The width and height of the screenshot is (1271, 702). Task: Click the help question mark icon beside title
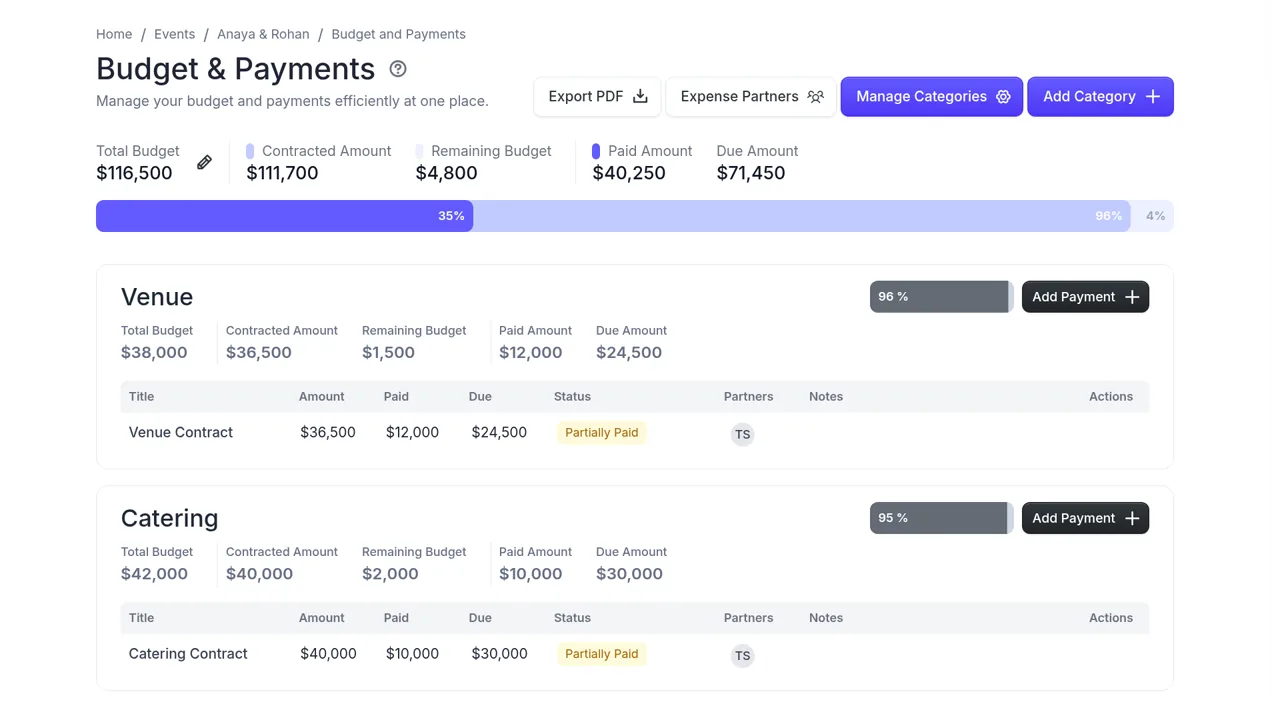pos(398,69)
